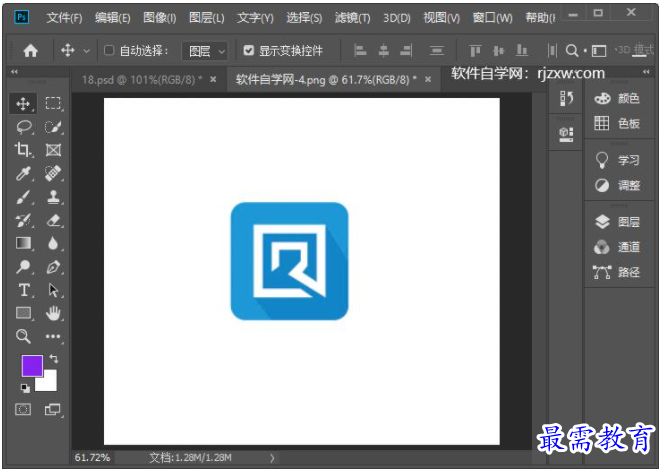Align left edges in options bar

coord(360,51)
